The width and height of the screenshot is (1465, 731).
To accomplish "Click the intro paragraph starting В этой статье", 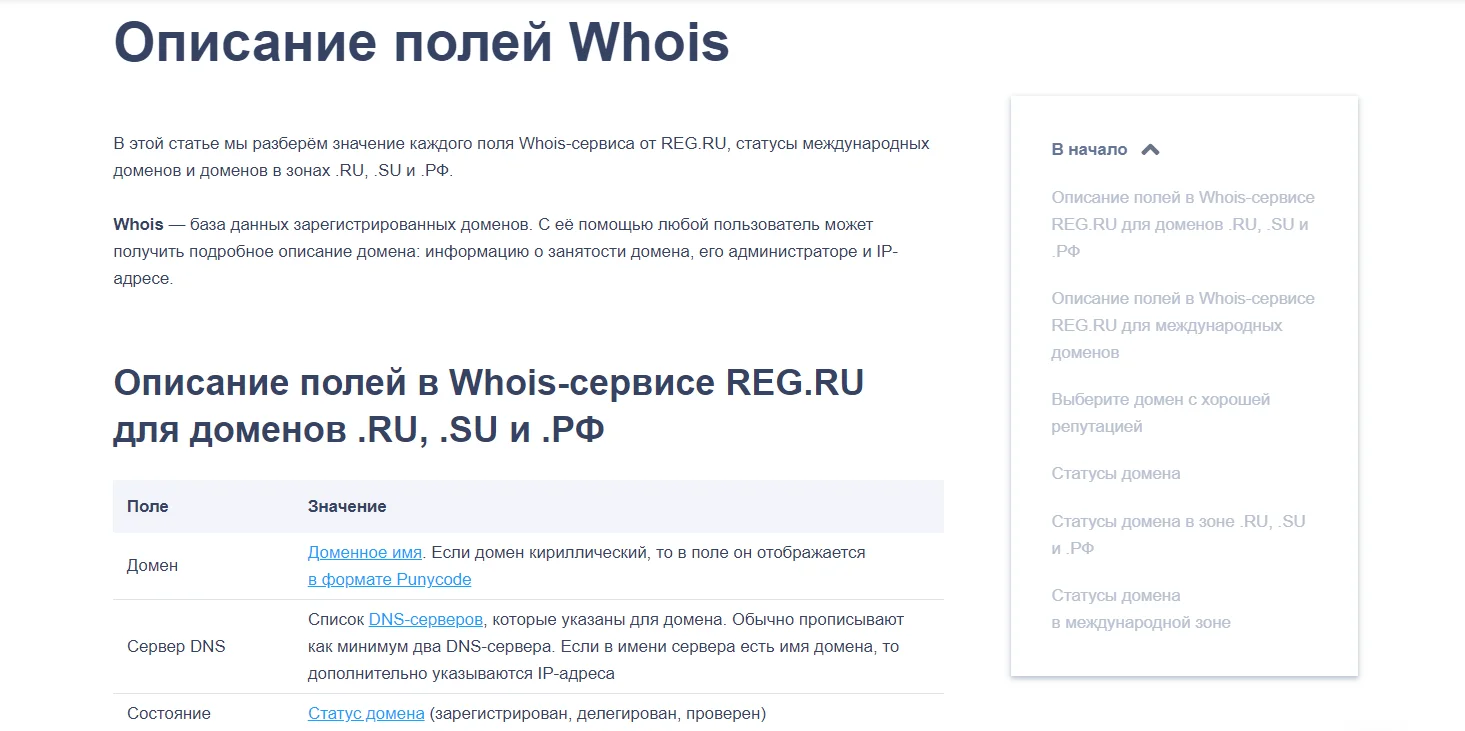I will pos(521,157).
